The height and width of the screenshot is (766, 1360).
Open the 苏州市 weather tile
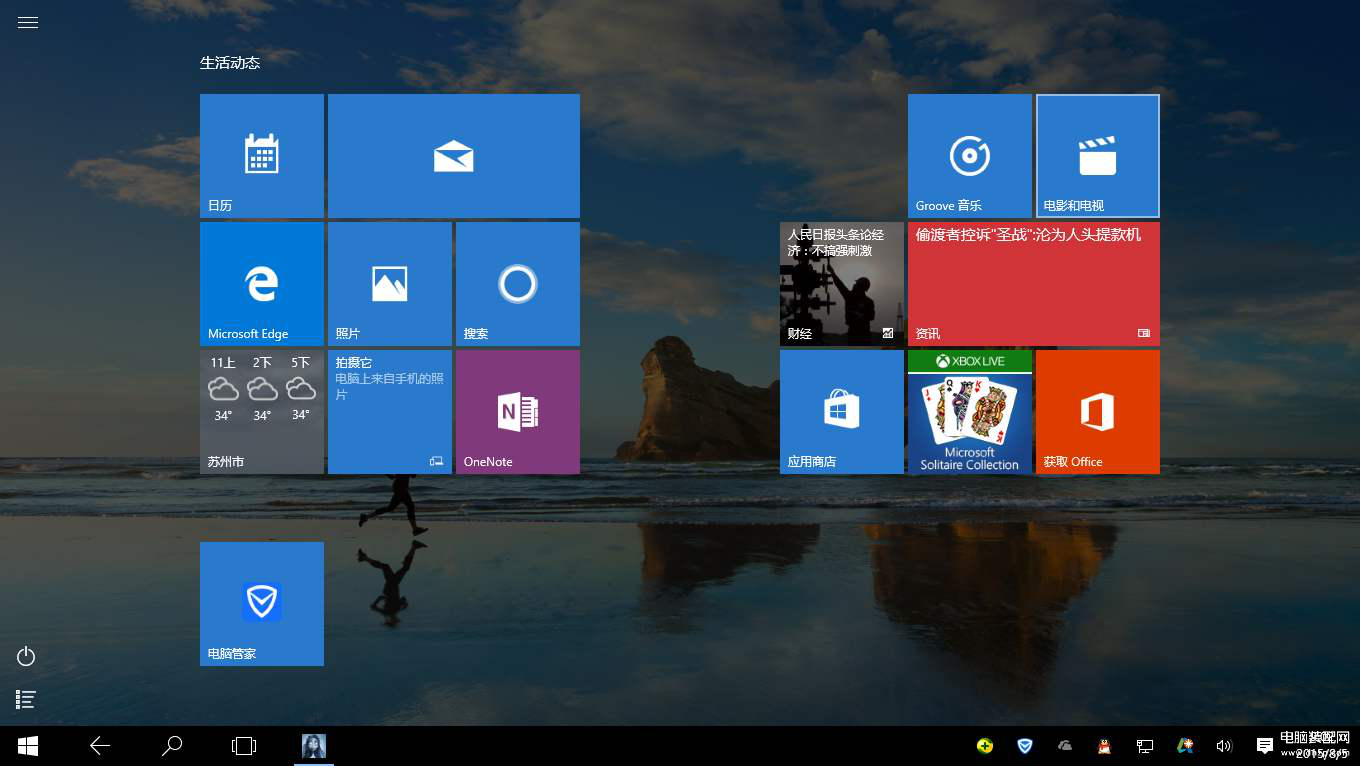tap(262, 412)
